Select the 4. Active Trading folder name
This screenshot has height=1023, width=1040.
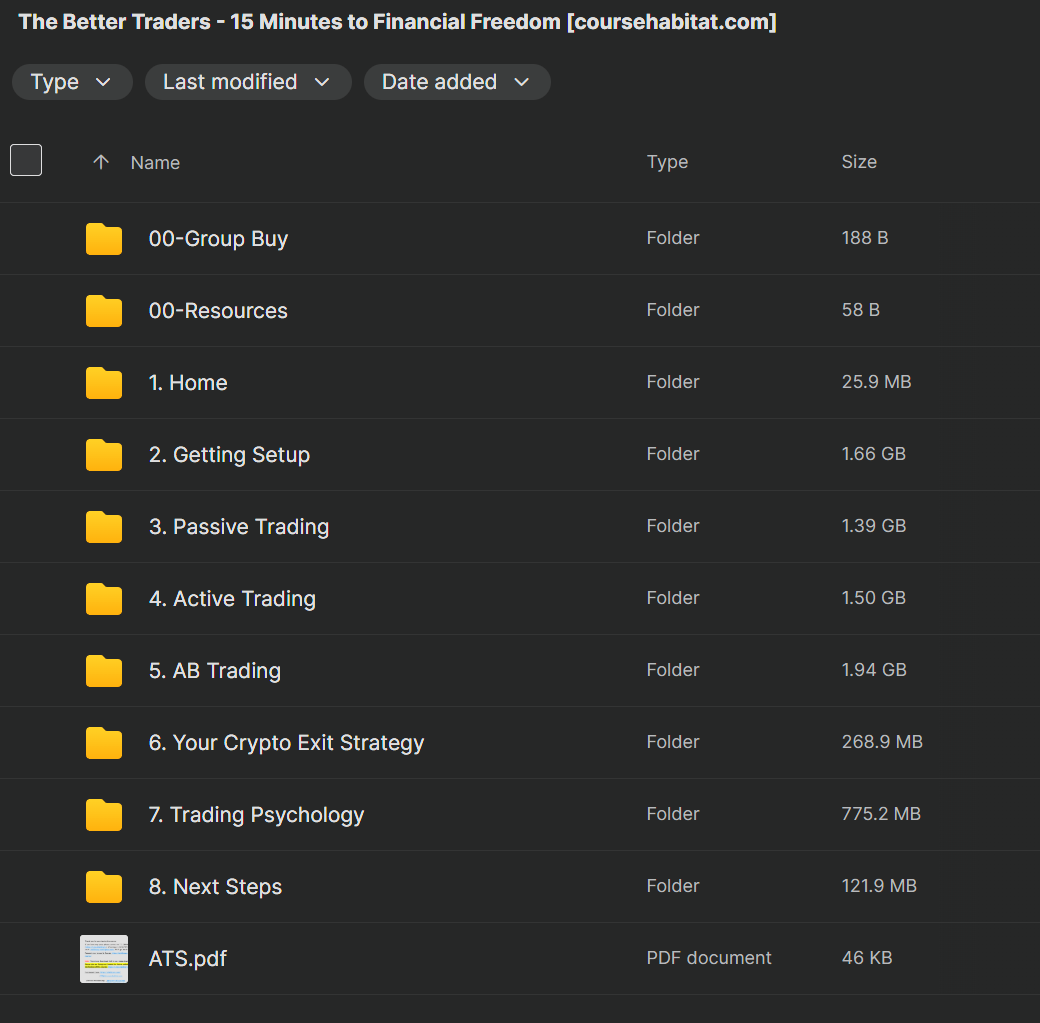pos(232,599)
